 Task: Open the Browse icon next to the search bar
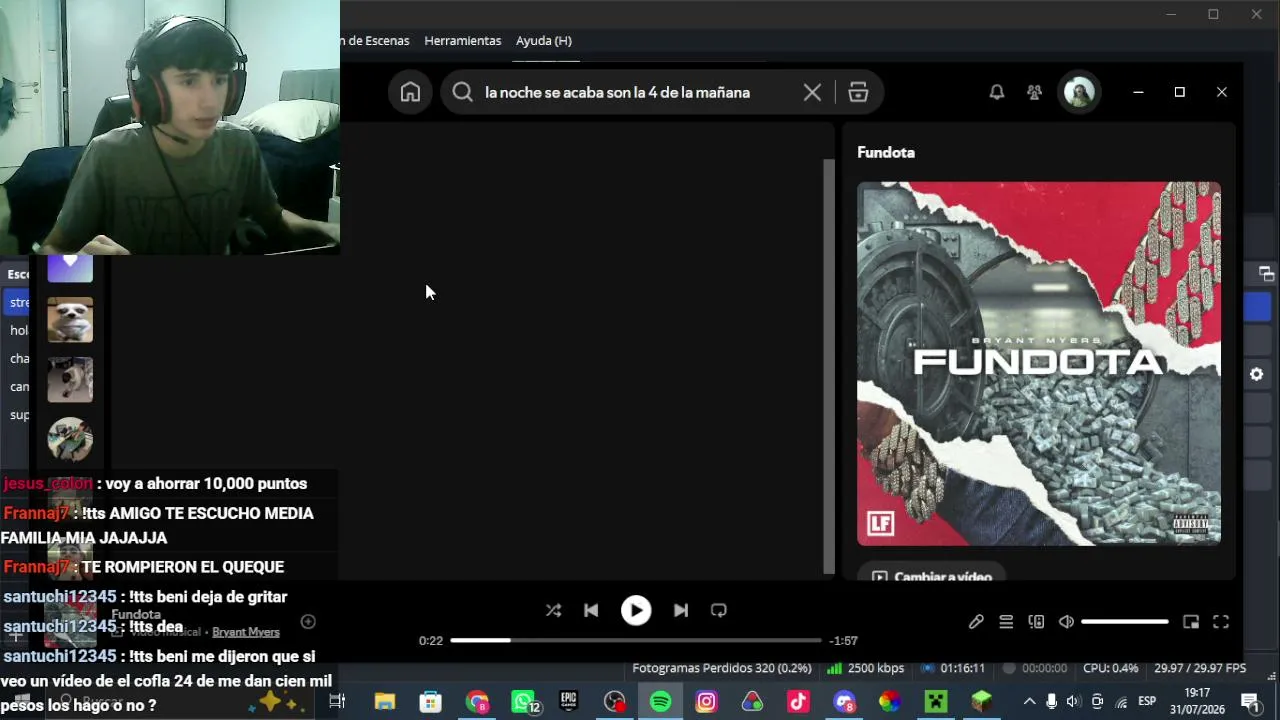858,92
